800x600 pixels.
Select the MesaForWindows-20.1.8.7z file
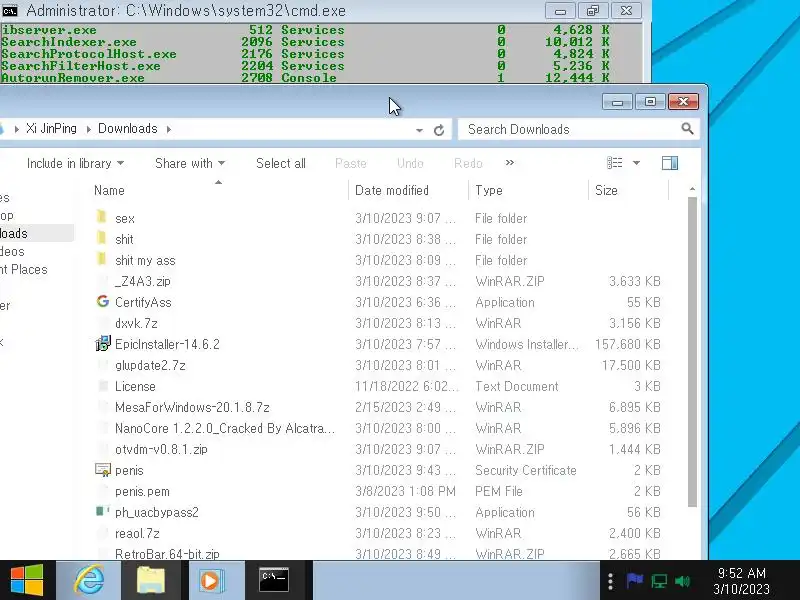coord(192,407)
